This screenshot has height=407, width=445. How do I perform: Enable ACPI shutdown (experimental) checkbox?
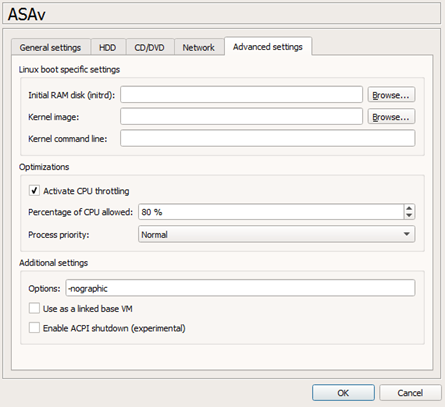click(34, 328)
